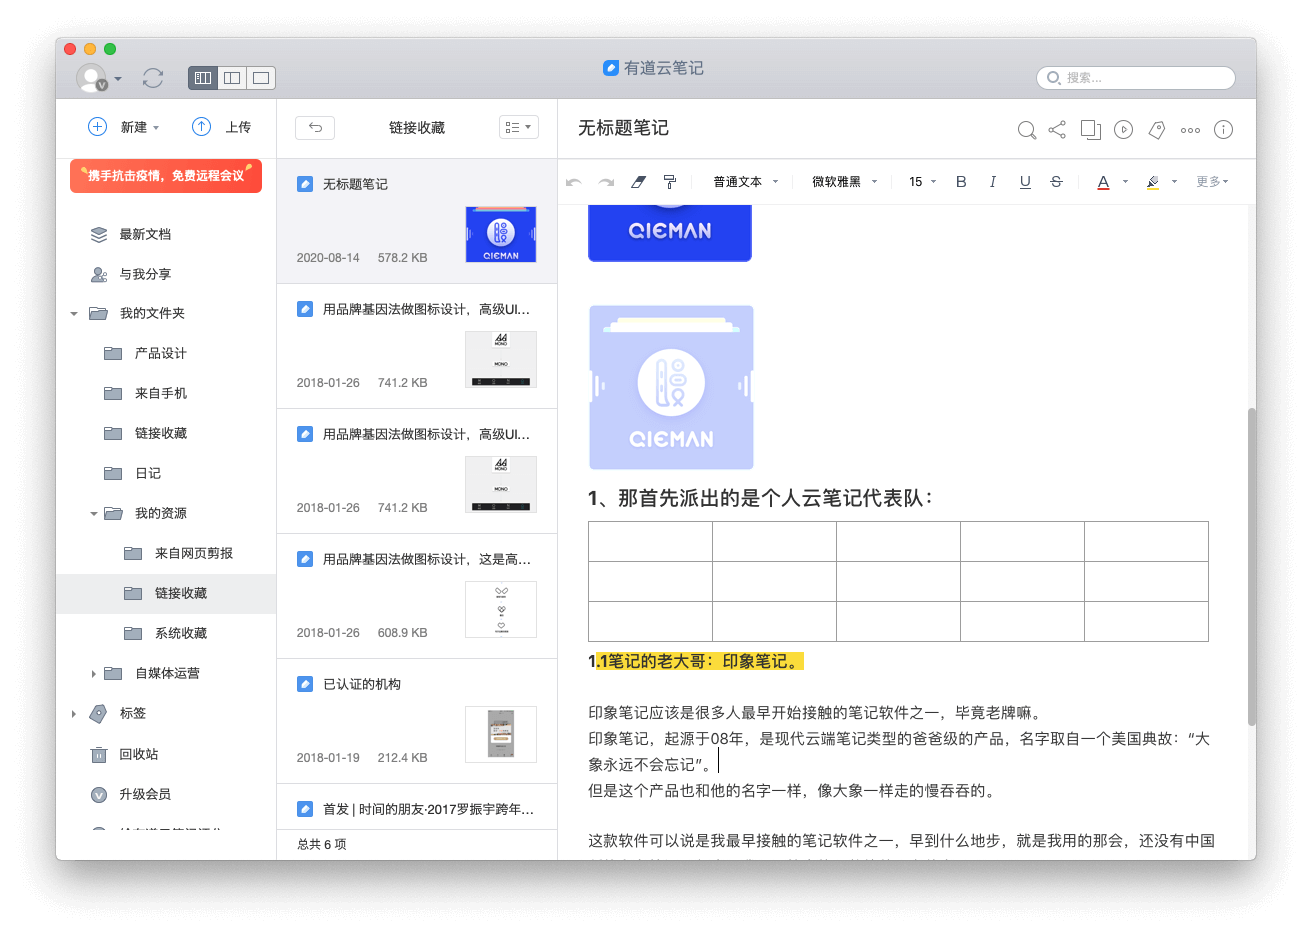Screen dimensions: 1312x934
Task: Click the tag icon in note header
Action: [x=1157, y=129]
